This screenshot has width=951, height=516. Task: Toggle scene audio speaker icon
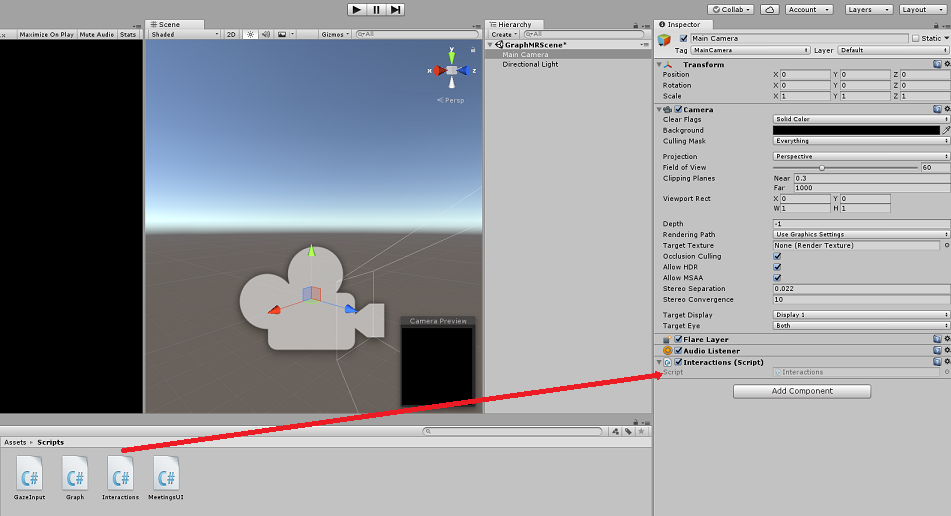point(266,35)
